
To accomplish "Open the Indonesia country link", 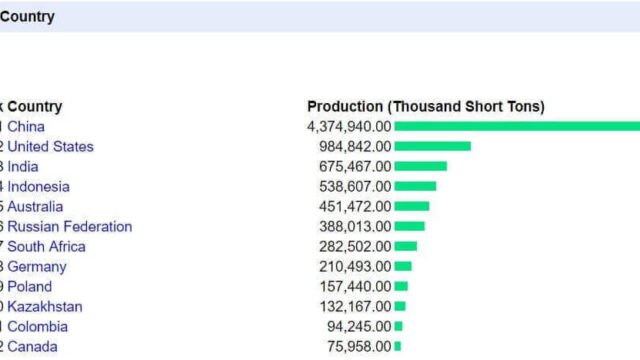I will (38, 187).
